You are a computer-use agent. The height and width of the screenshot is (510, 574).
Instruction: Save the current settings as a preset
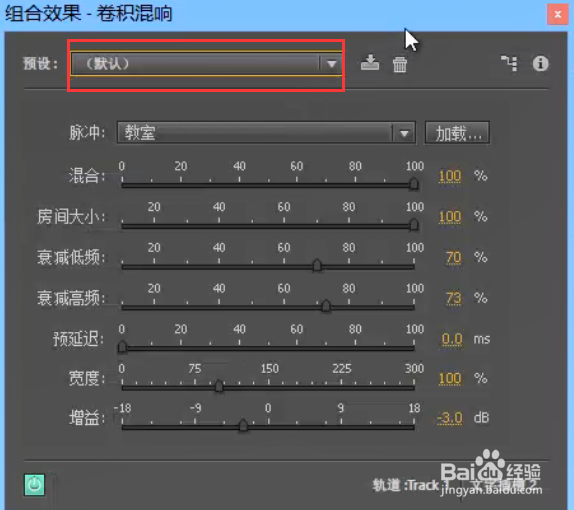370,63
